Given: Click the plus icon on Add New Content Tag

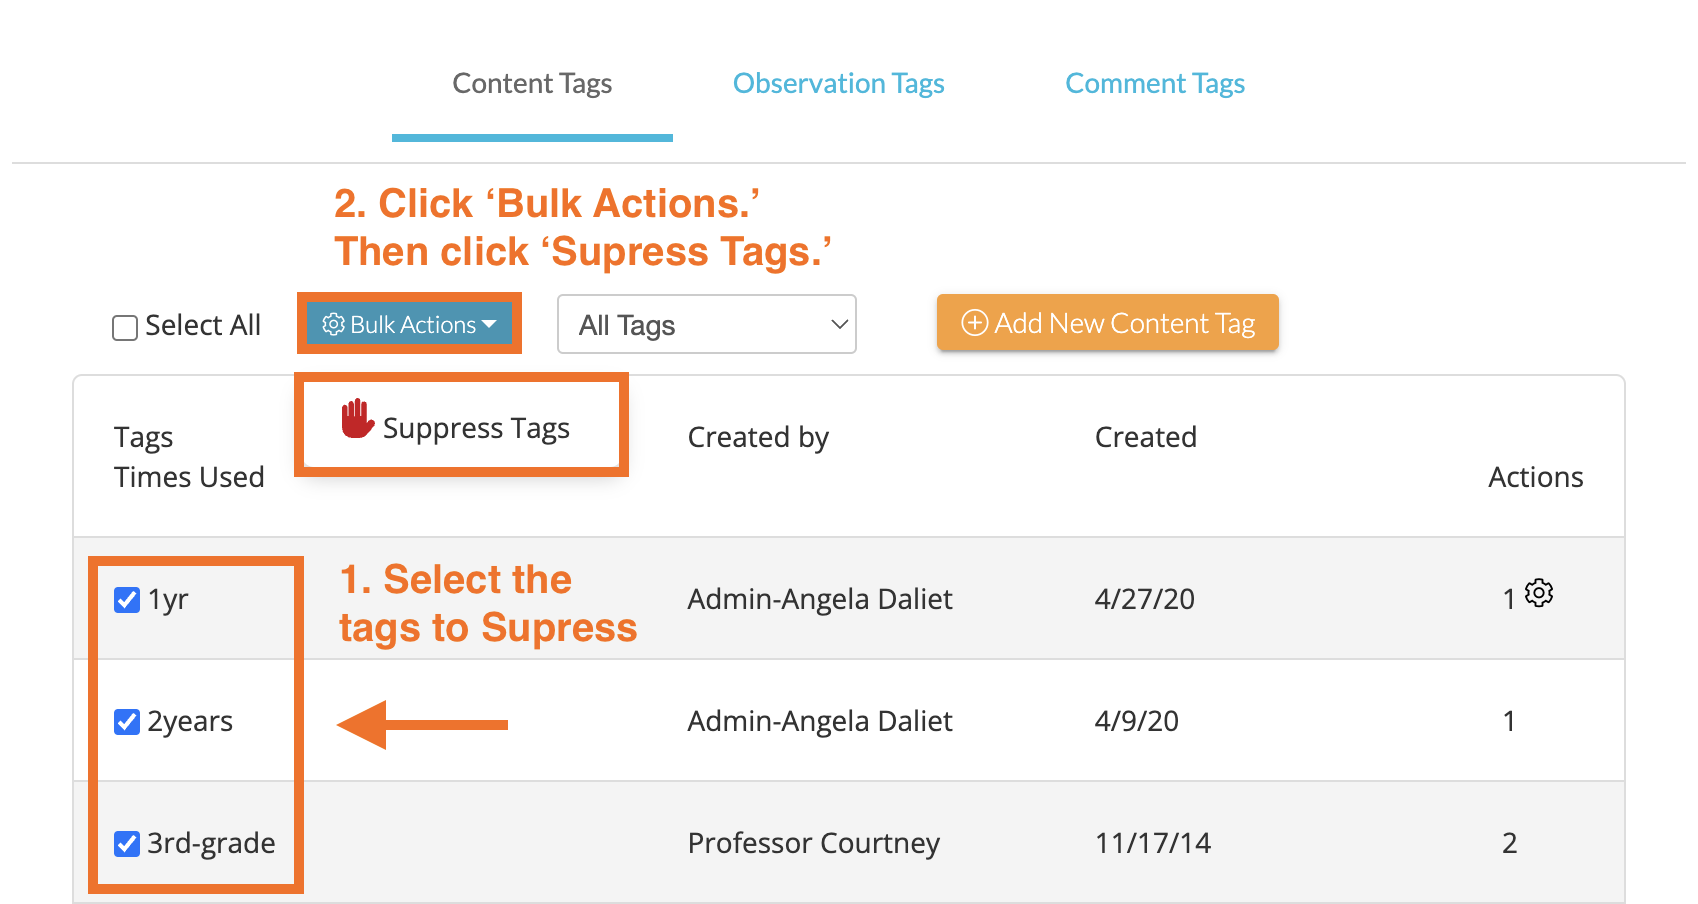Looking at the screenshot, I should (x=974, y=323).
